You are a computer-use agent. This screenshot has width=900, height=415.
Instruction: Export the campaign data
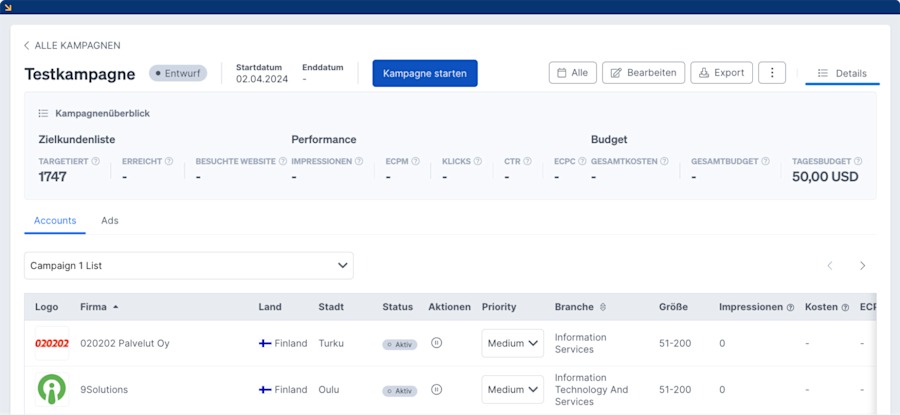coord(721,73)
